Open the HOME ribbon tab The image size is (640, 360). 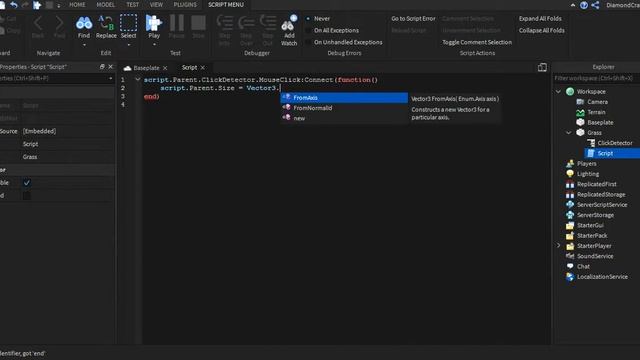click(x=77, y=5)
